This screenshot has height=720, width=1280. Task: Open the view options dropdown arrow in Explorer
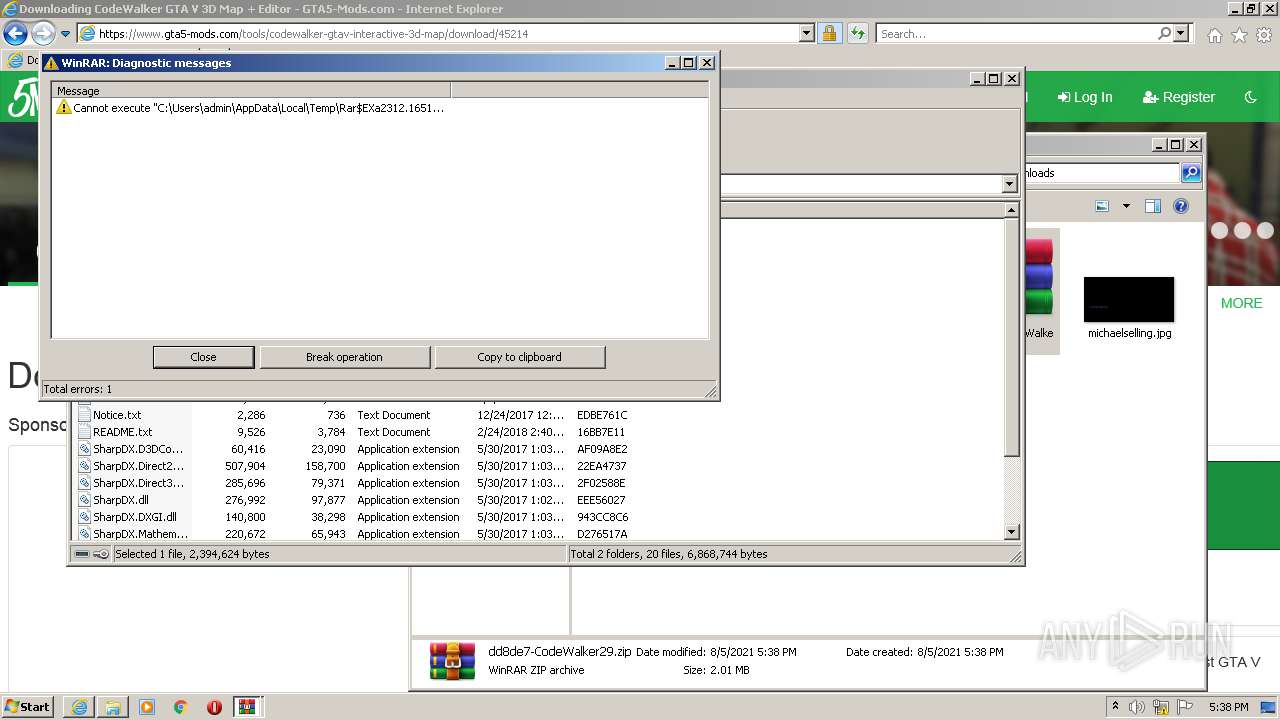click(1126, 206)
